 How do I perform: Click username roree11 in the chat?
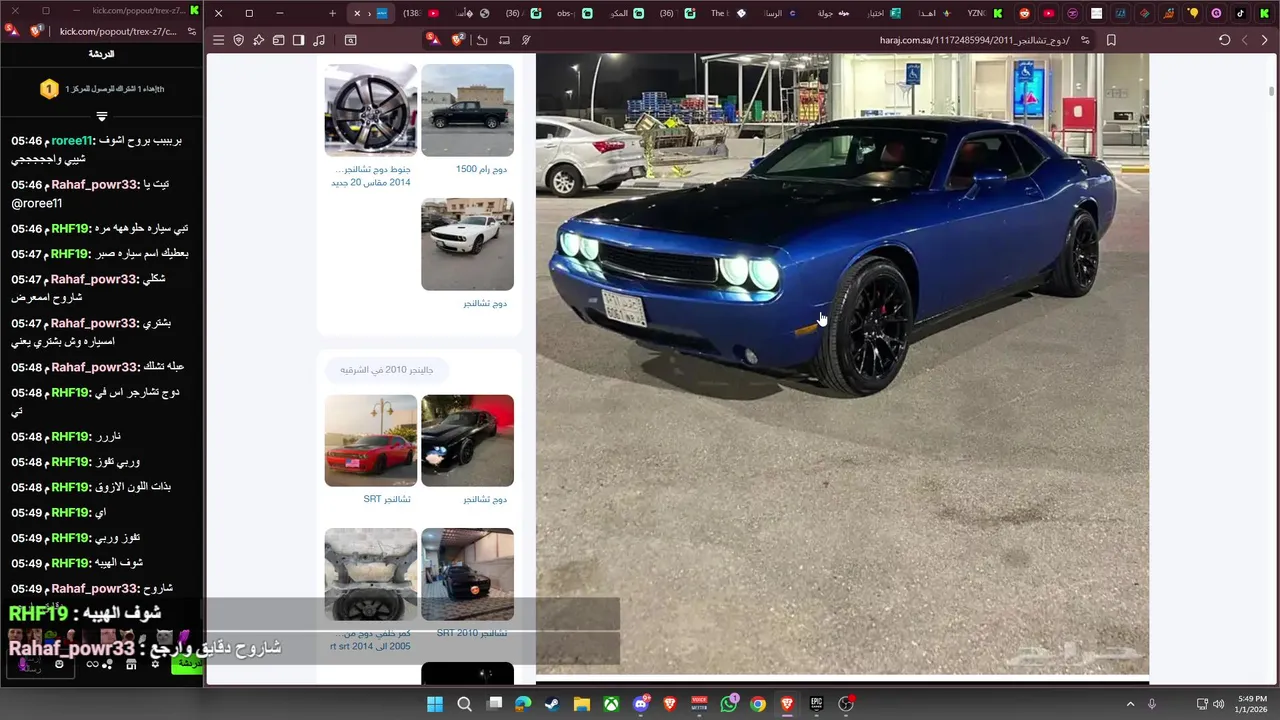click(72, 141)
